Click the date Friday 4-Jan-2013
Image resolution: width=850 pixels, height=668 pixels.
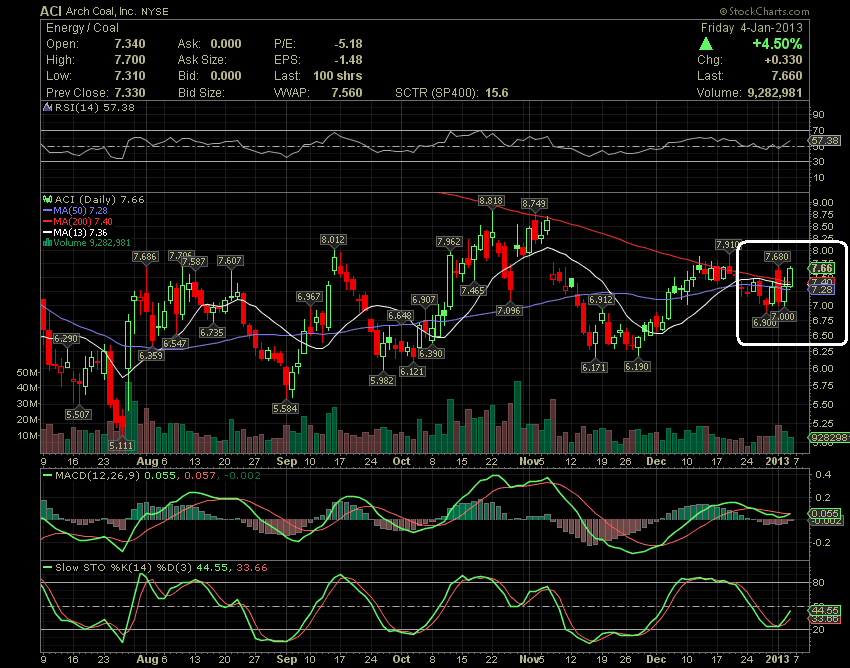pos(751,28)
